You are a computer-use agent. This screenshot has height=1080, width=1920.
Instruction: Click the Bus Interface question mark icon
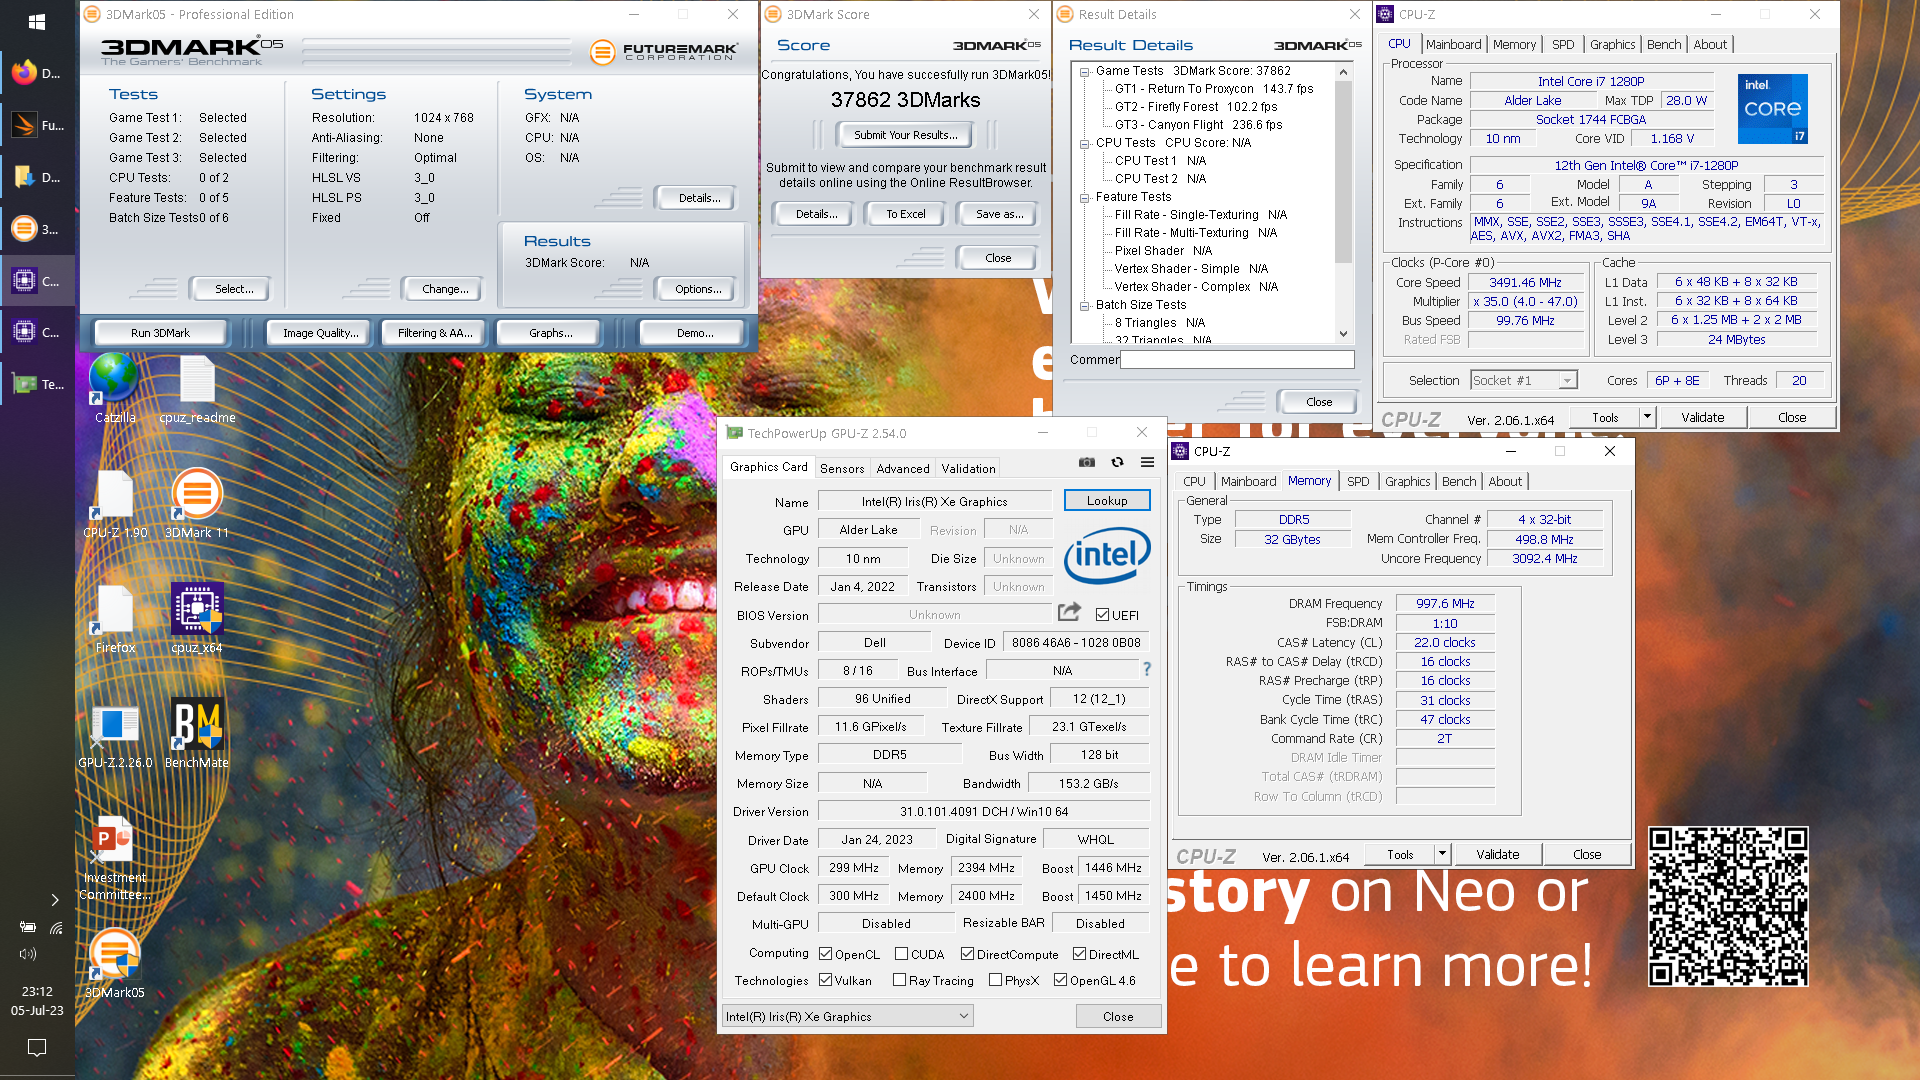click(1147, 669)
